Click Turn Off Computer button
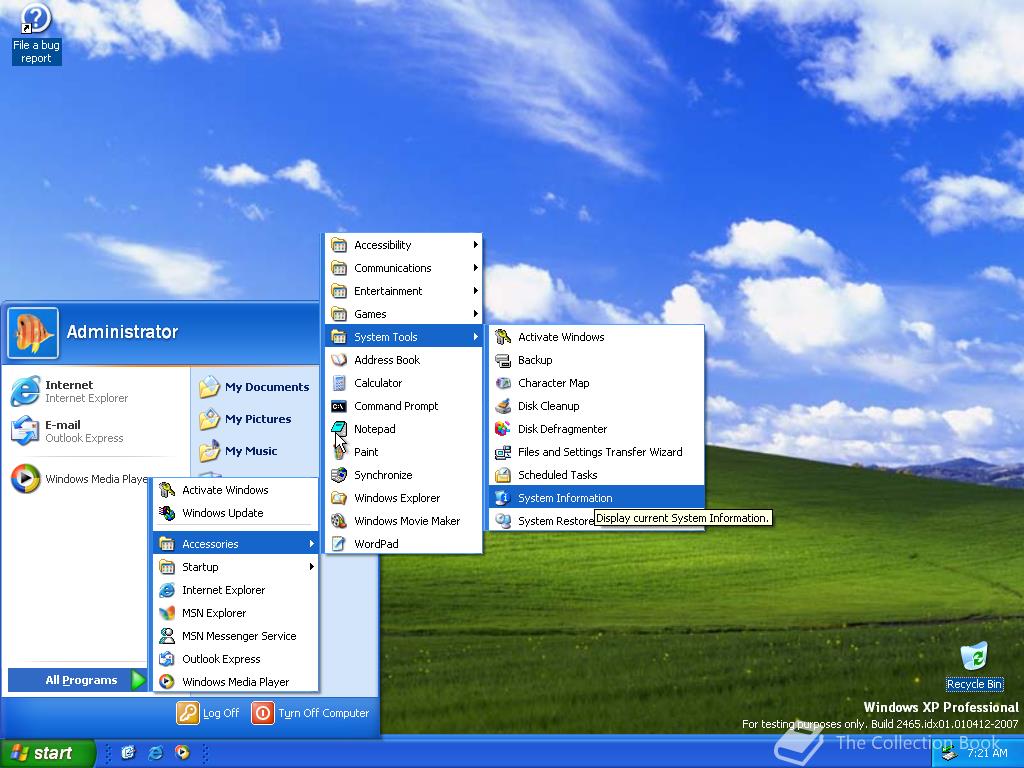Viewport: 1024px width, 768px height. pos(311,713)
